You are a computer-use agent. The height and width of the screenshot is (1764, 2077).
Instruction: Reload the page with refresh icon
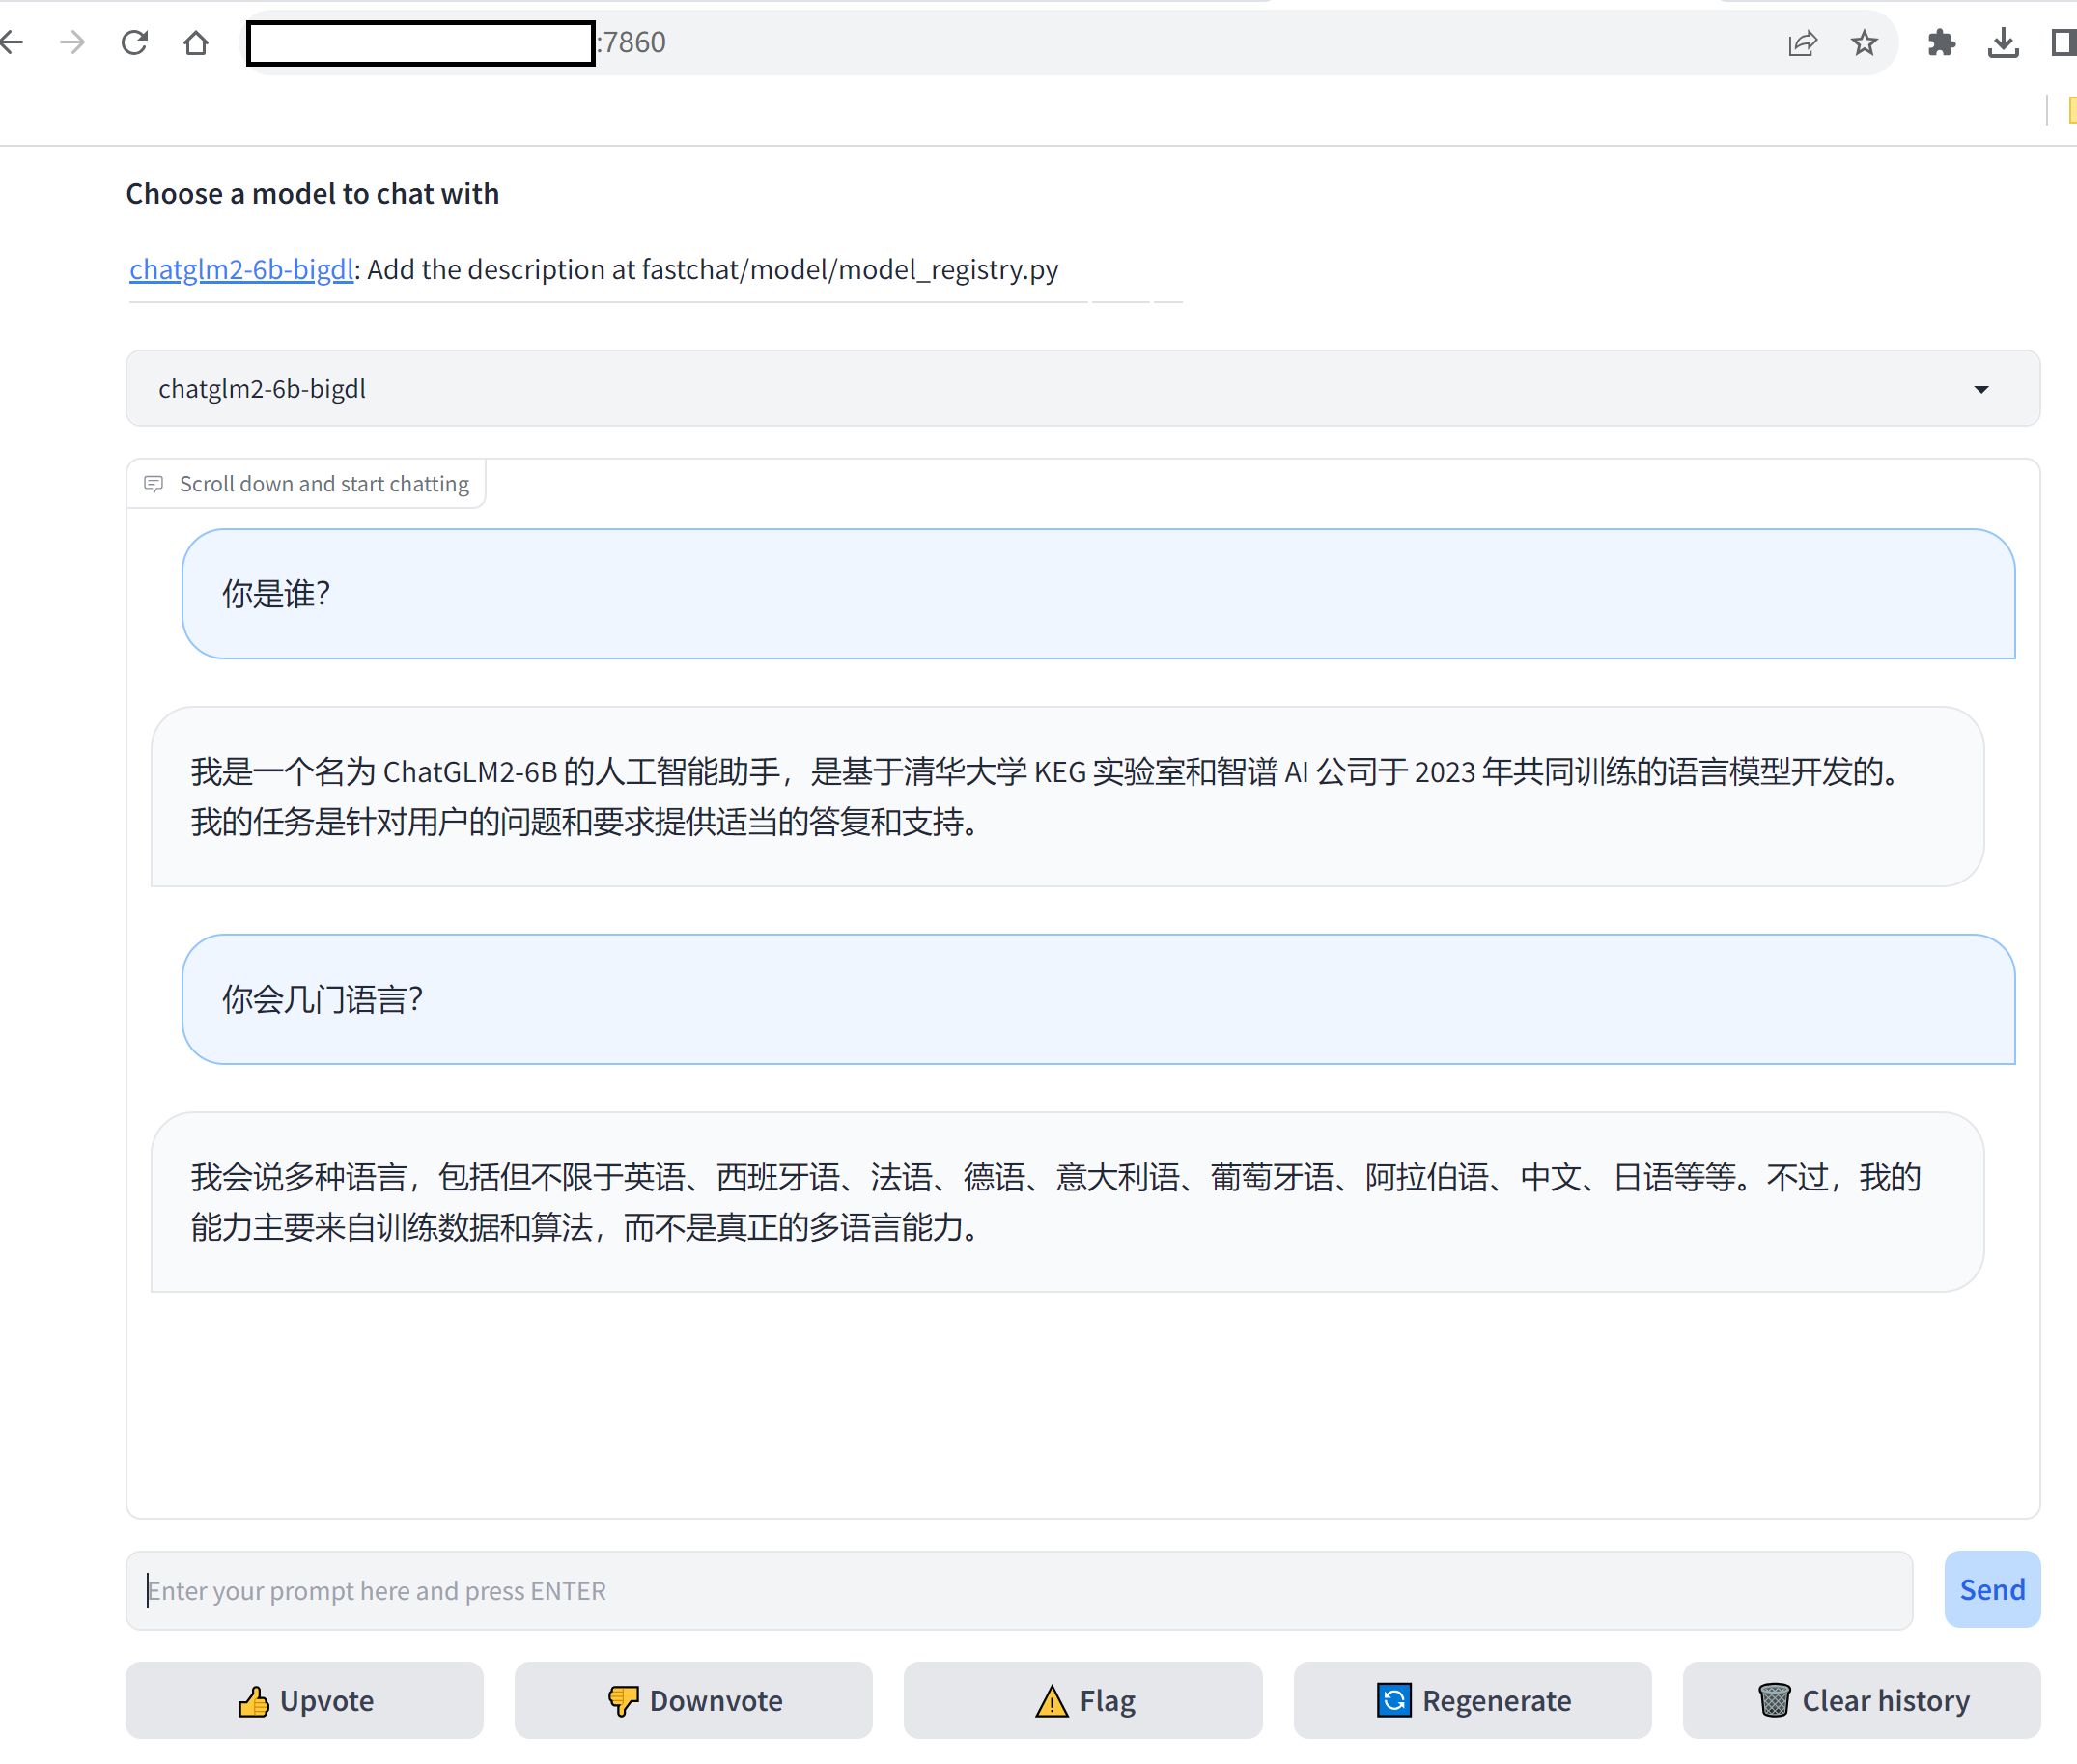pyautogui.click(x=134, y=42)
